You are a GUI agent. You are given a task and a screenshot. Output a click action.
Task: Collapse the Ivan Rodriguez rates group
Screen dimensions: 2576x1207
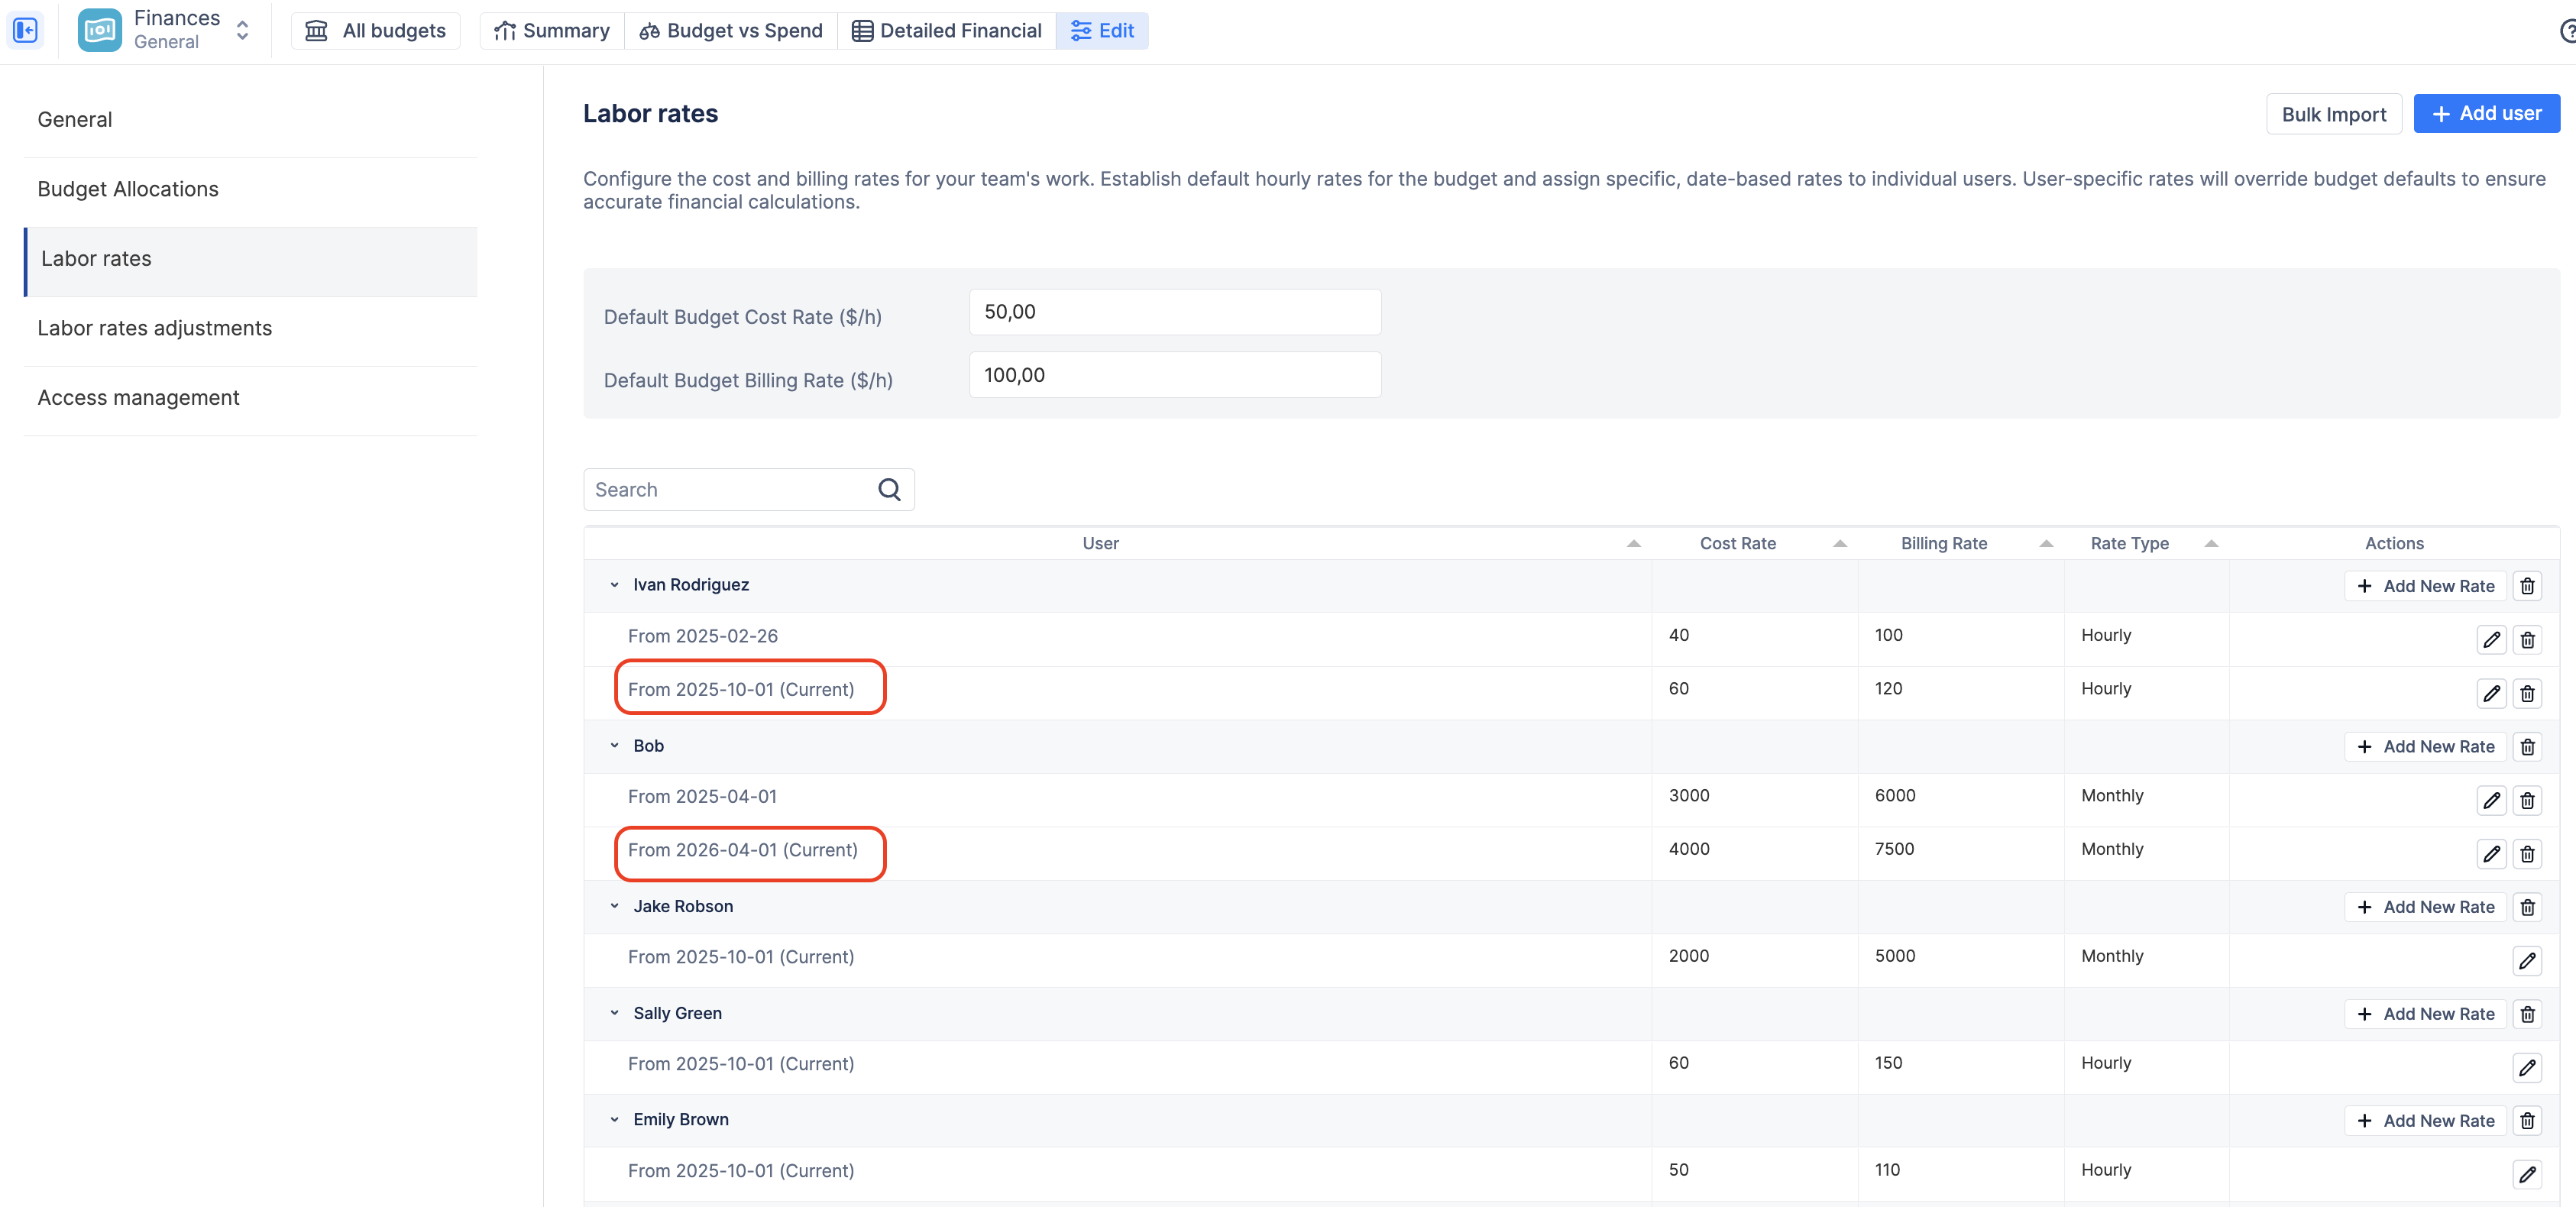pos(615,585)
